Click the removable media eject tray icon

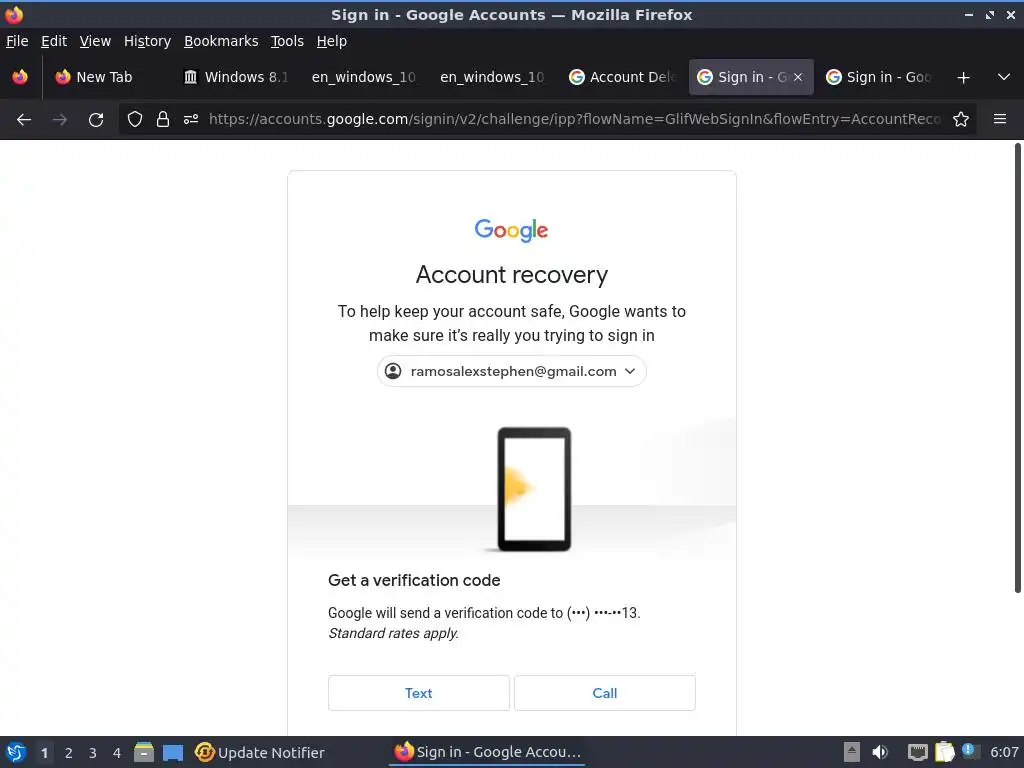coord(852,752)
